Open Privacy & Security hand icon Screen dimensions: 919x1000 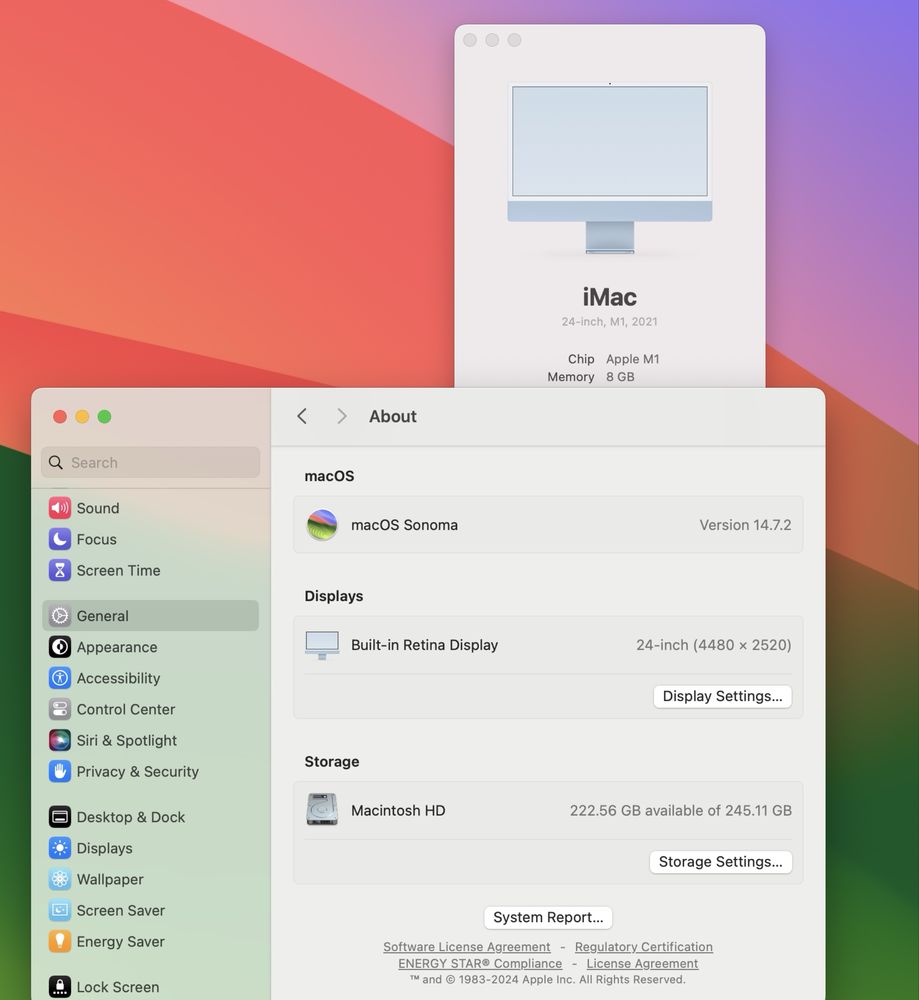60,772
